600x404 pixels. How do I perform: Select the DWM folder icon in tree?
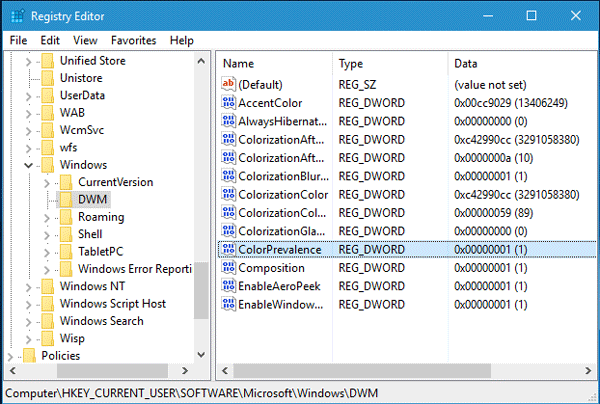pyautogui.click(x=66, y=199)
